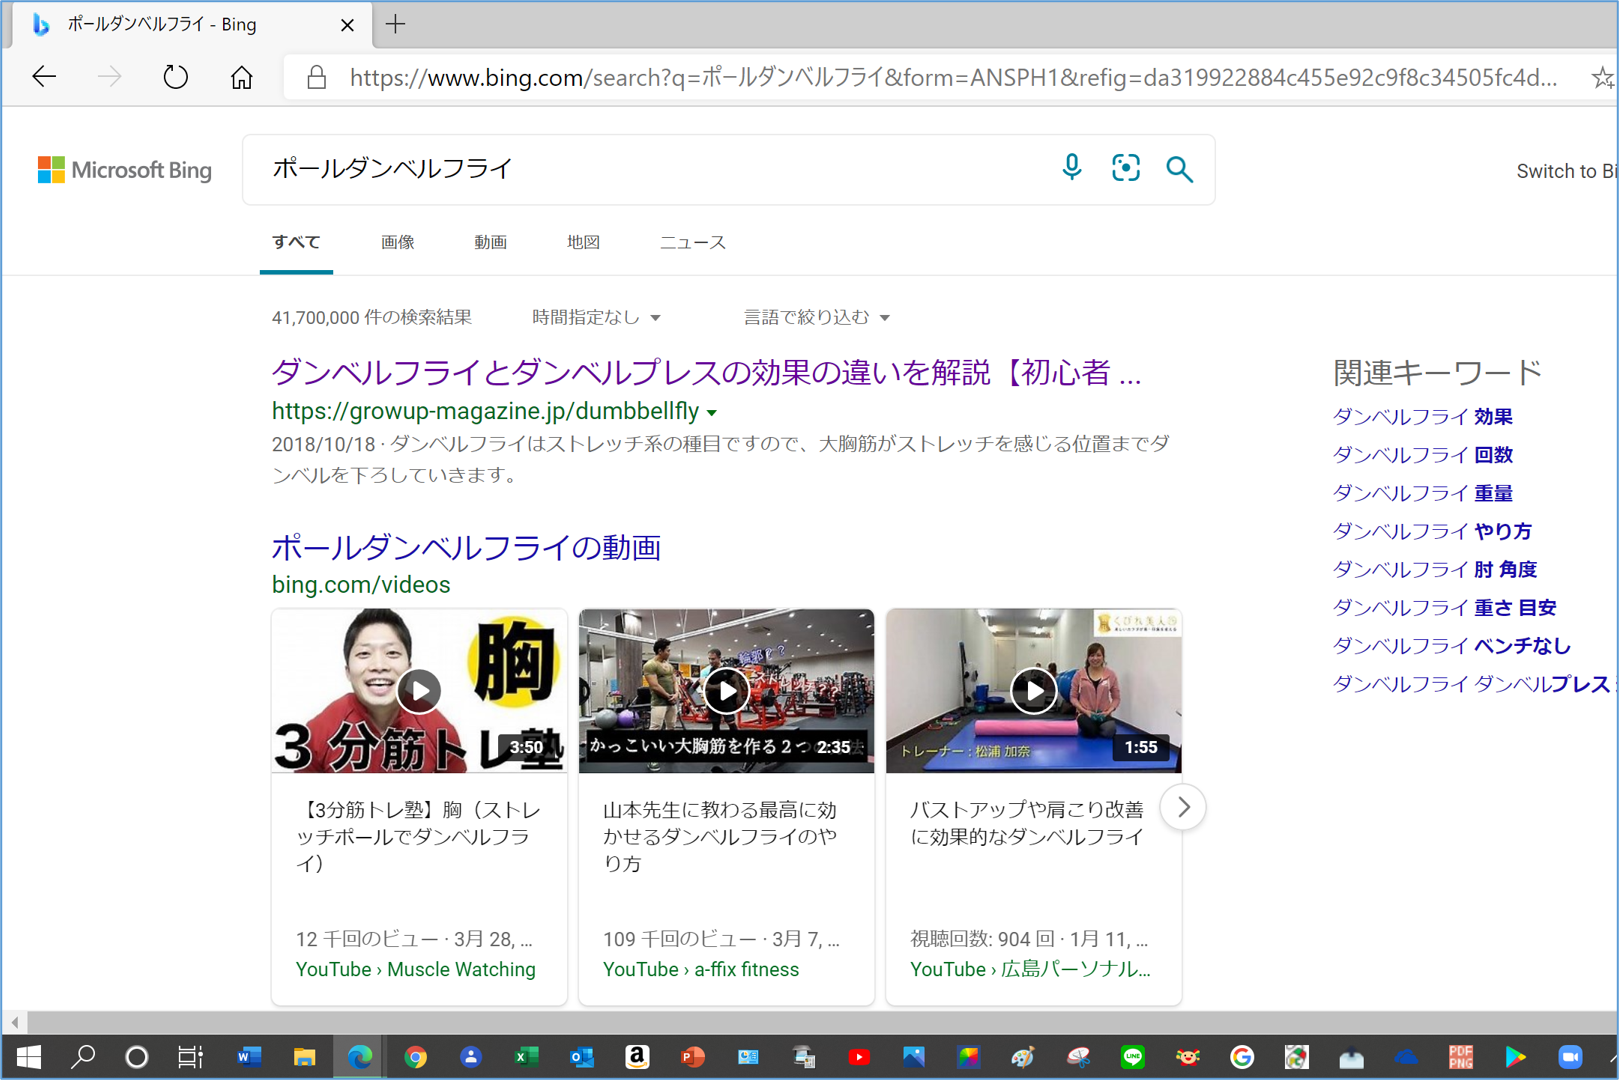
Task: Go to the browser home page
Action: point(241,77)
